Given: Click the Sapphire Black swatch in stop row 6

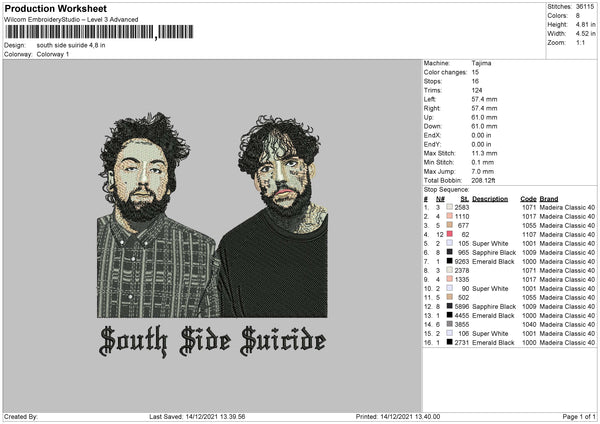Looking at the screenshot, I should pos(450,252).
